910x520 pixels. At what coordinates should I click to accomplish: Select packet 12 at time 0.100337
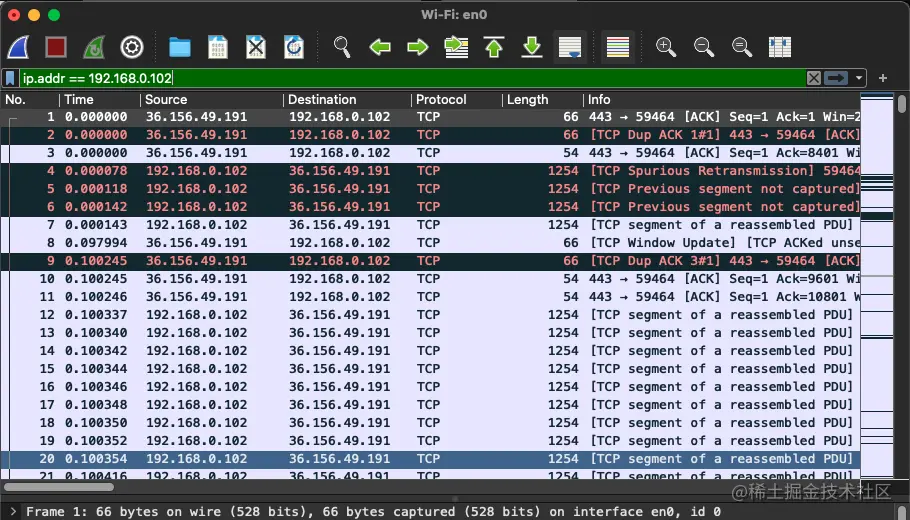point(430,315)
